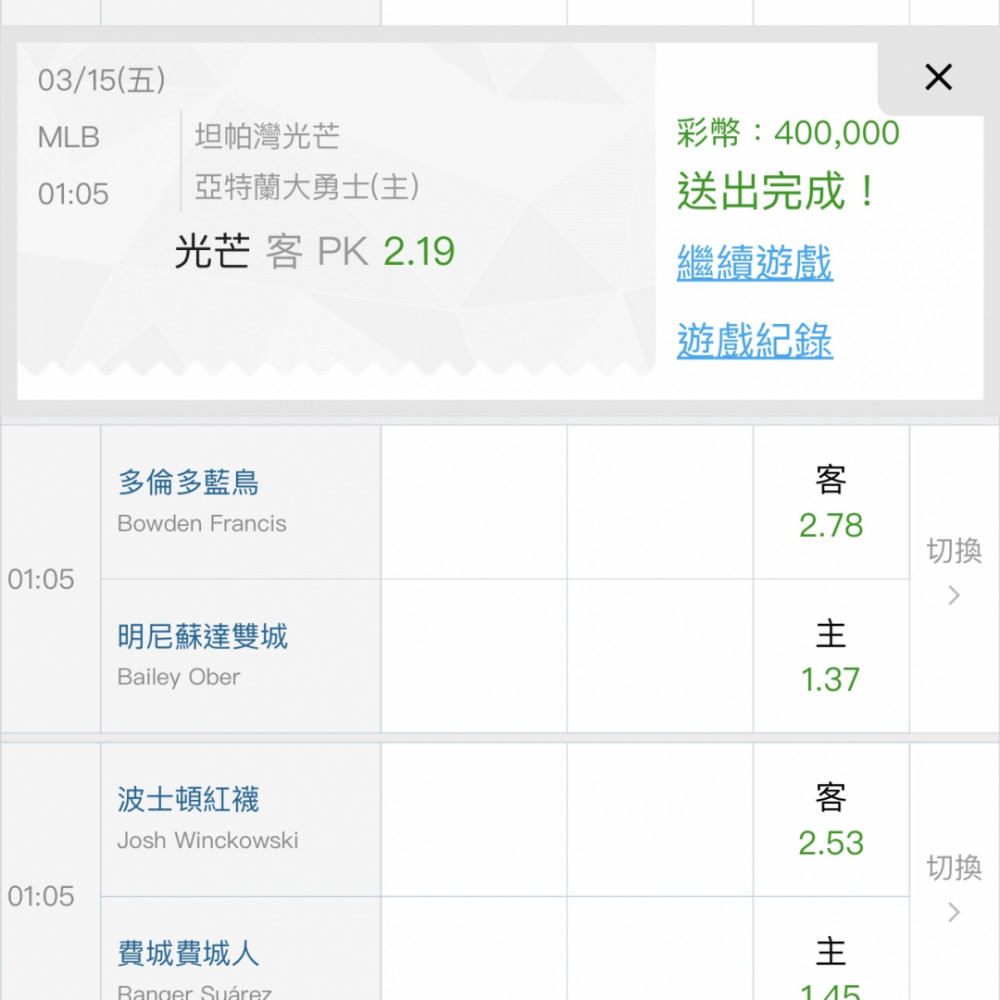Open the 費城費城人 team name
Viewport: 1000px width, 1000px height.
pyautogui.click(x=188, y=953)
